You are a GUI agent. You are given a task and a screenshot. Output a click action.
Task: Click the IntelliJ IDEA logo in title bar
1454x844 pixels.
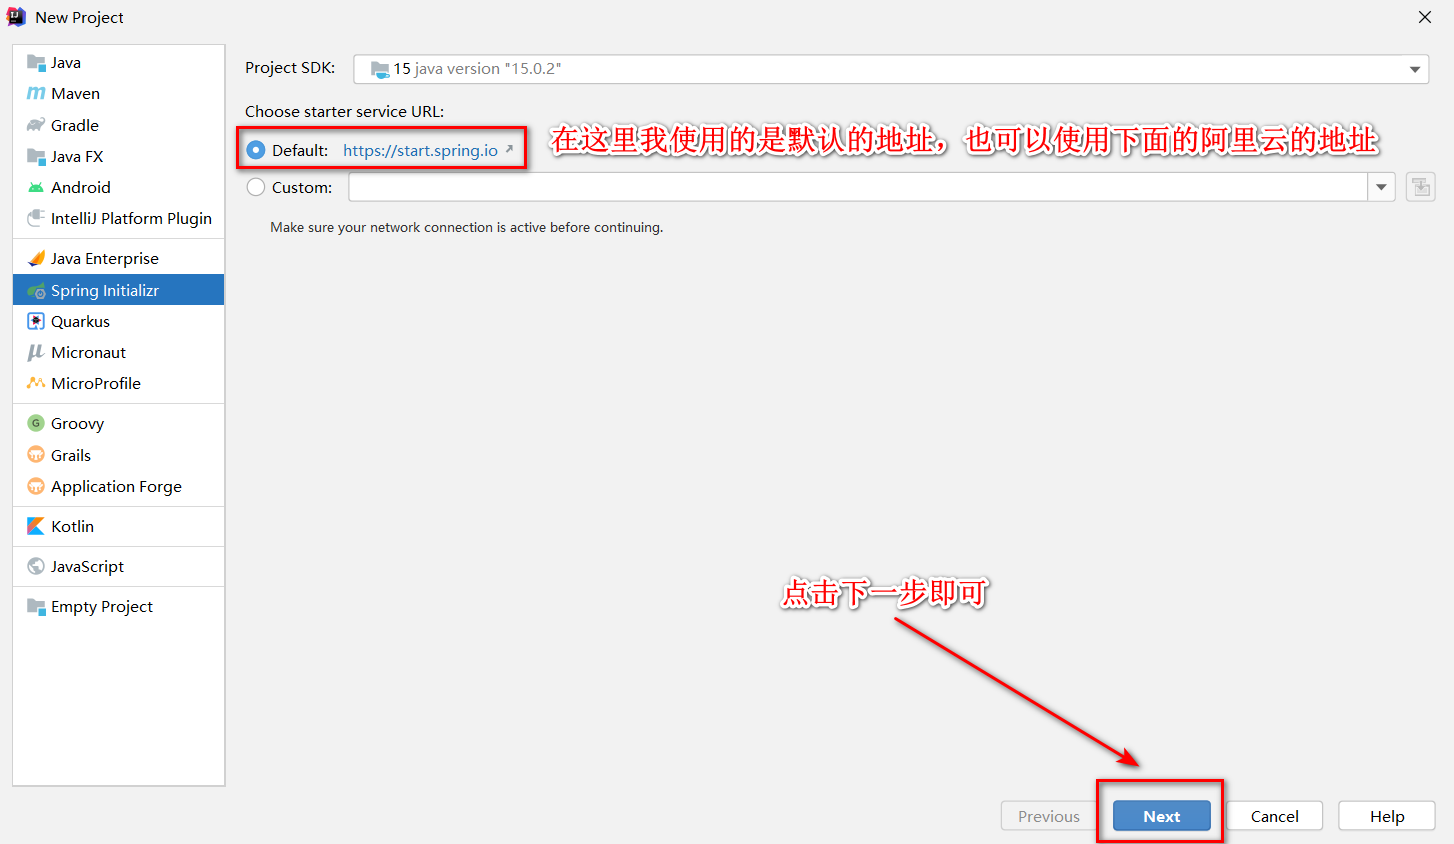coord(16,17)
